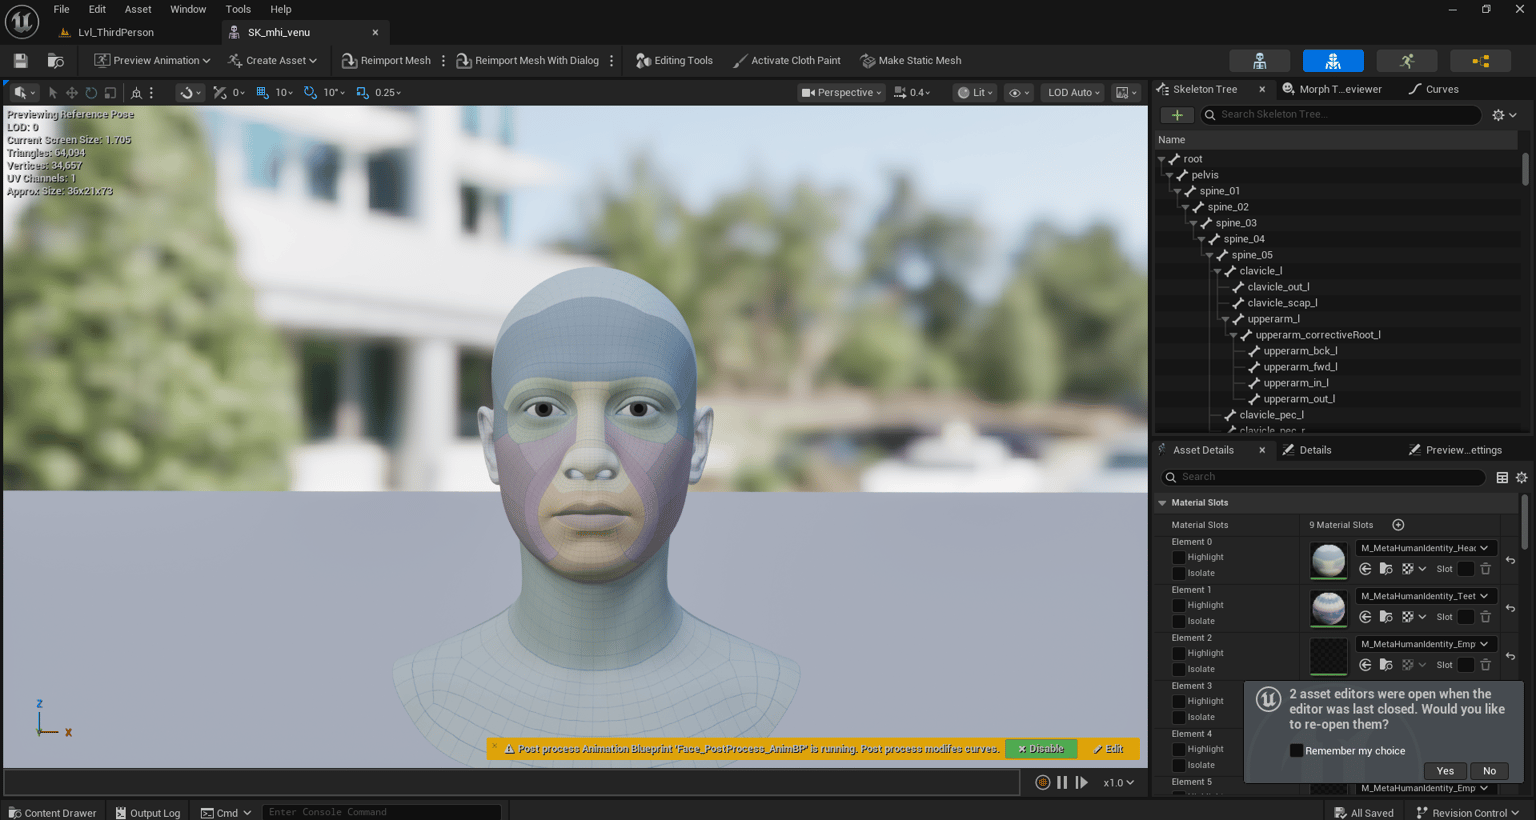Image resolution: width=1536 pixels, height=820 pixels.
Task: Delete the Element 2 material slot
Action: [1486, 665]
